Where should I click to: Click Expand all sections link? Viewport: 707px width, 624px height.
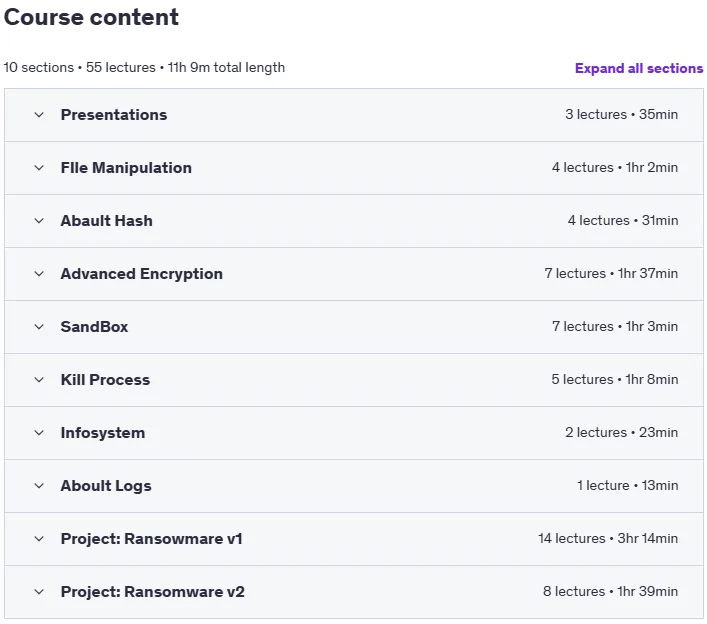pyautogui.click(x=638, y=68)
